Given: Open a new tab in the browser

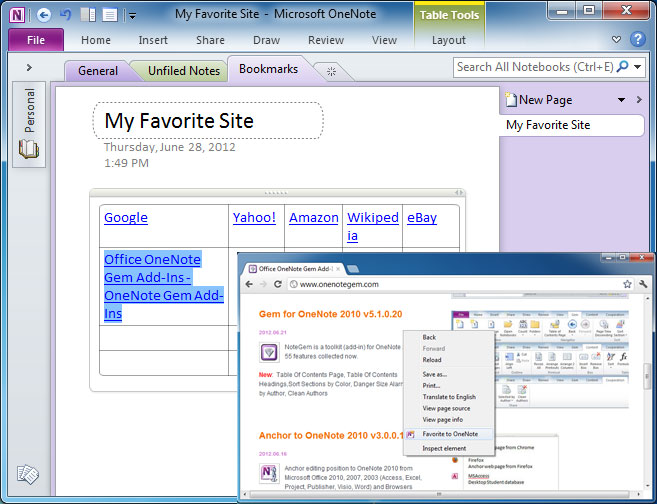Looking at the screenshot, I should (x=353, y=269).
